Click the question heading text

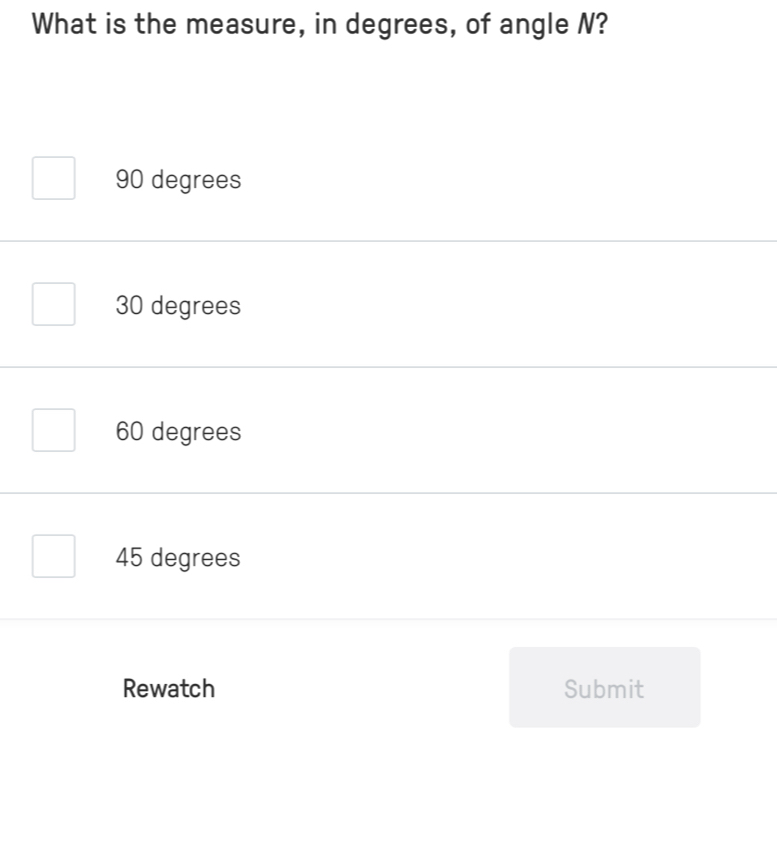[320, 25]
